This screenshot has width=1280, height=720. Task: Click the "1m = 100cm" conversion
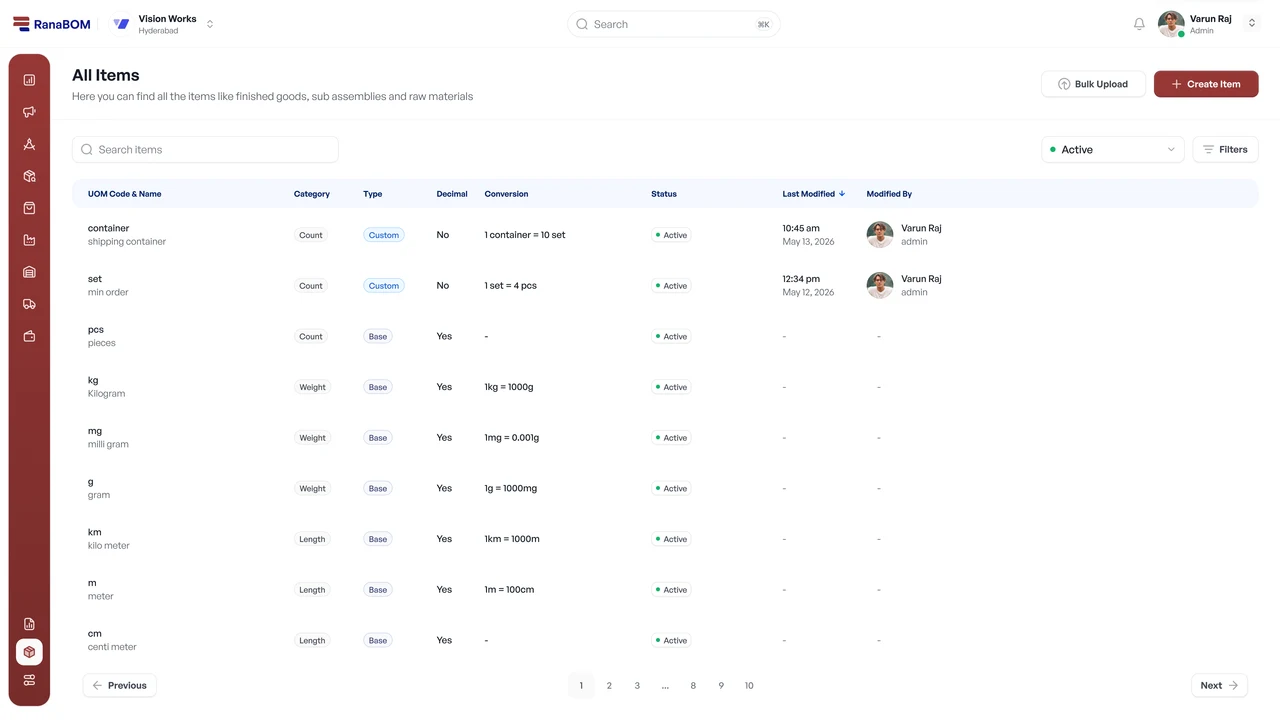509,590
